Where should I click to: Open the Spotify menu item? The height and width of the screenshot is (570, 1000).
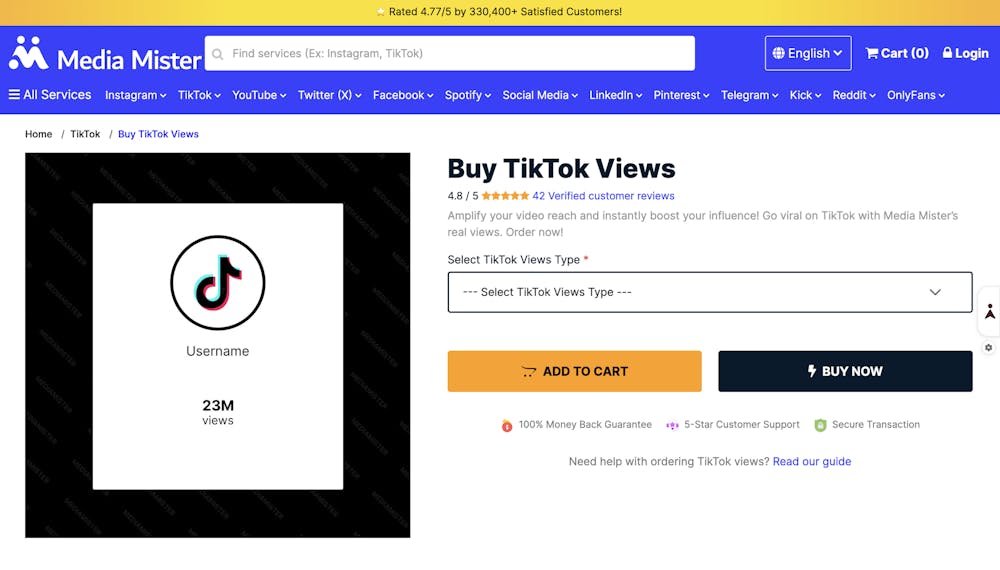(468, 95)
